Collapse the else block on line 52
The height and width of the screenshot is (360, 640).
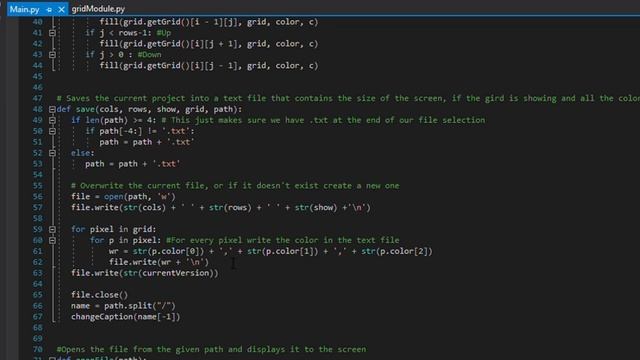click(52, 153)
